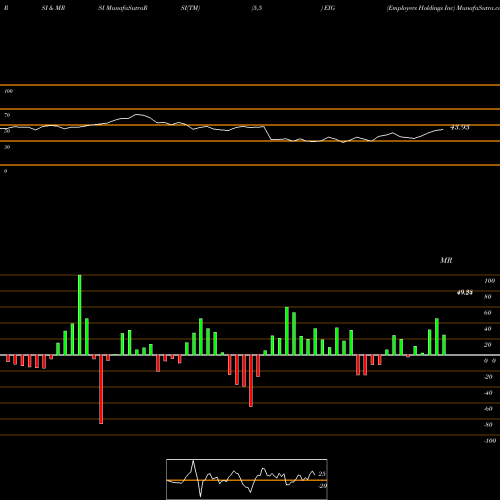Click the 70 label on RSI axis

coord(7,115)
